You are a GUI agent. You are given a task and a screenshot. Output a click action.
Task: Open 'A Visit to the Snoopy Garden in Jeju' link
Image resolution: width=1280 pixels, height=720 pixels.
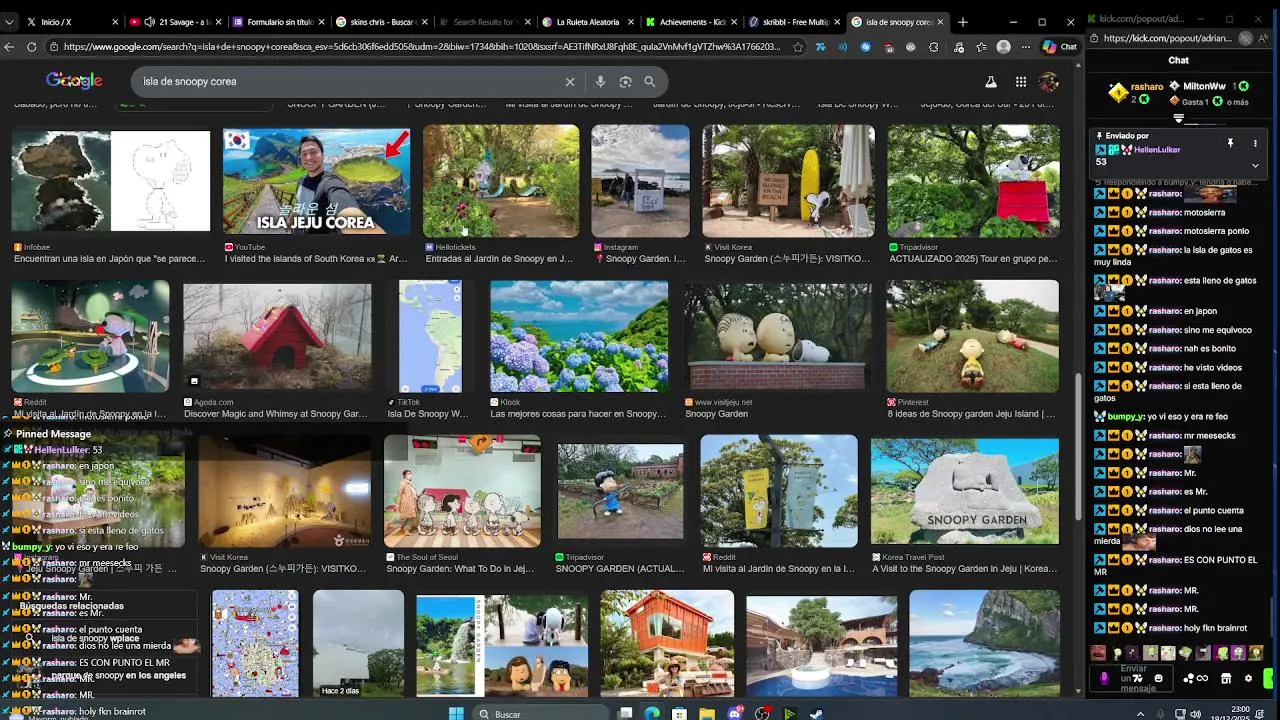coord(964,569)
